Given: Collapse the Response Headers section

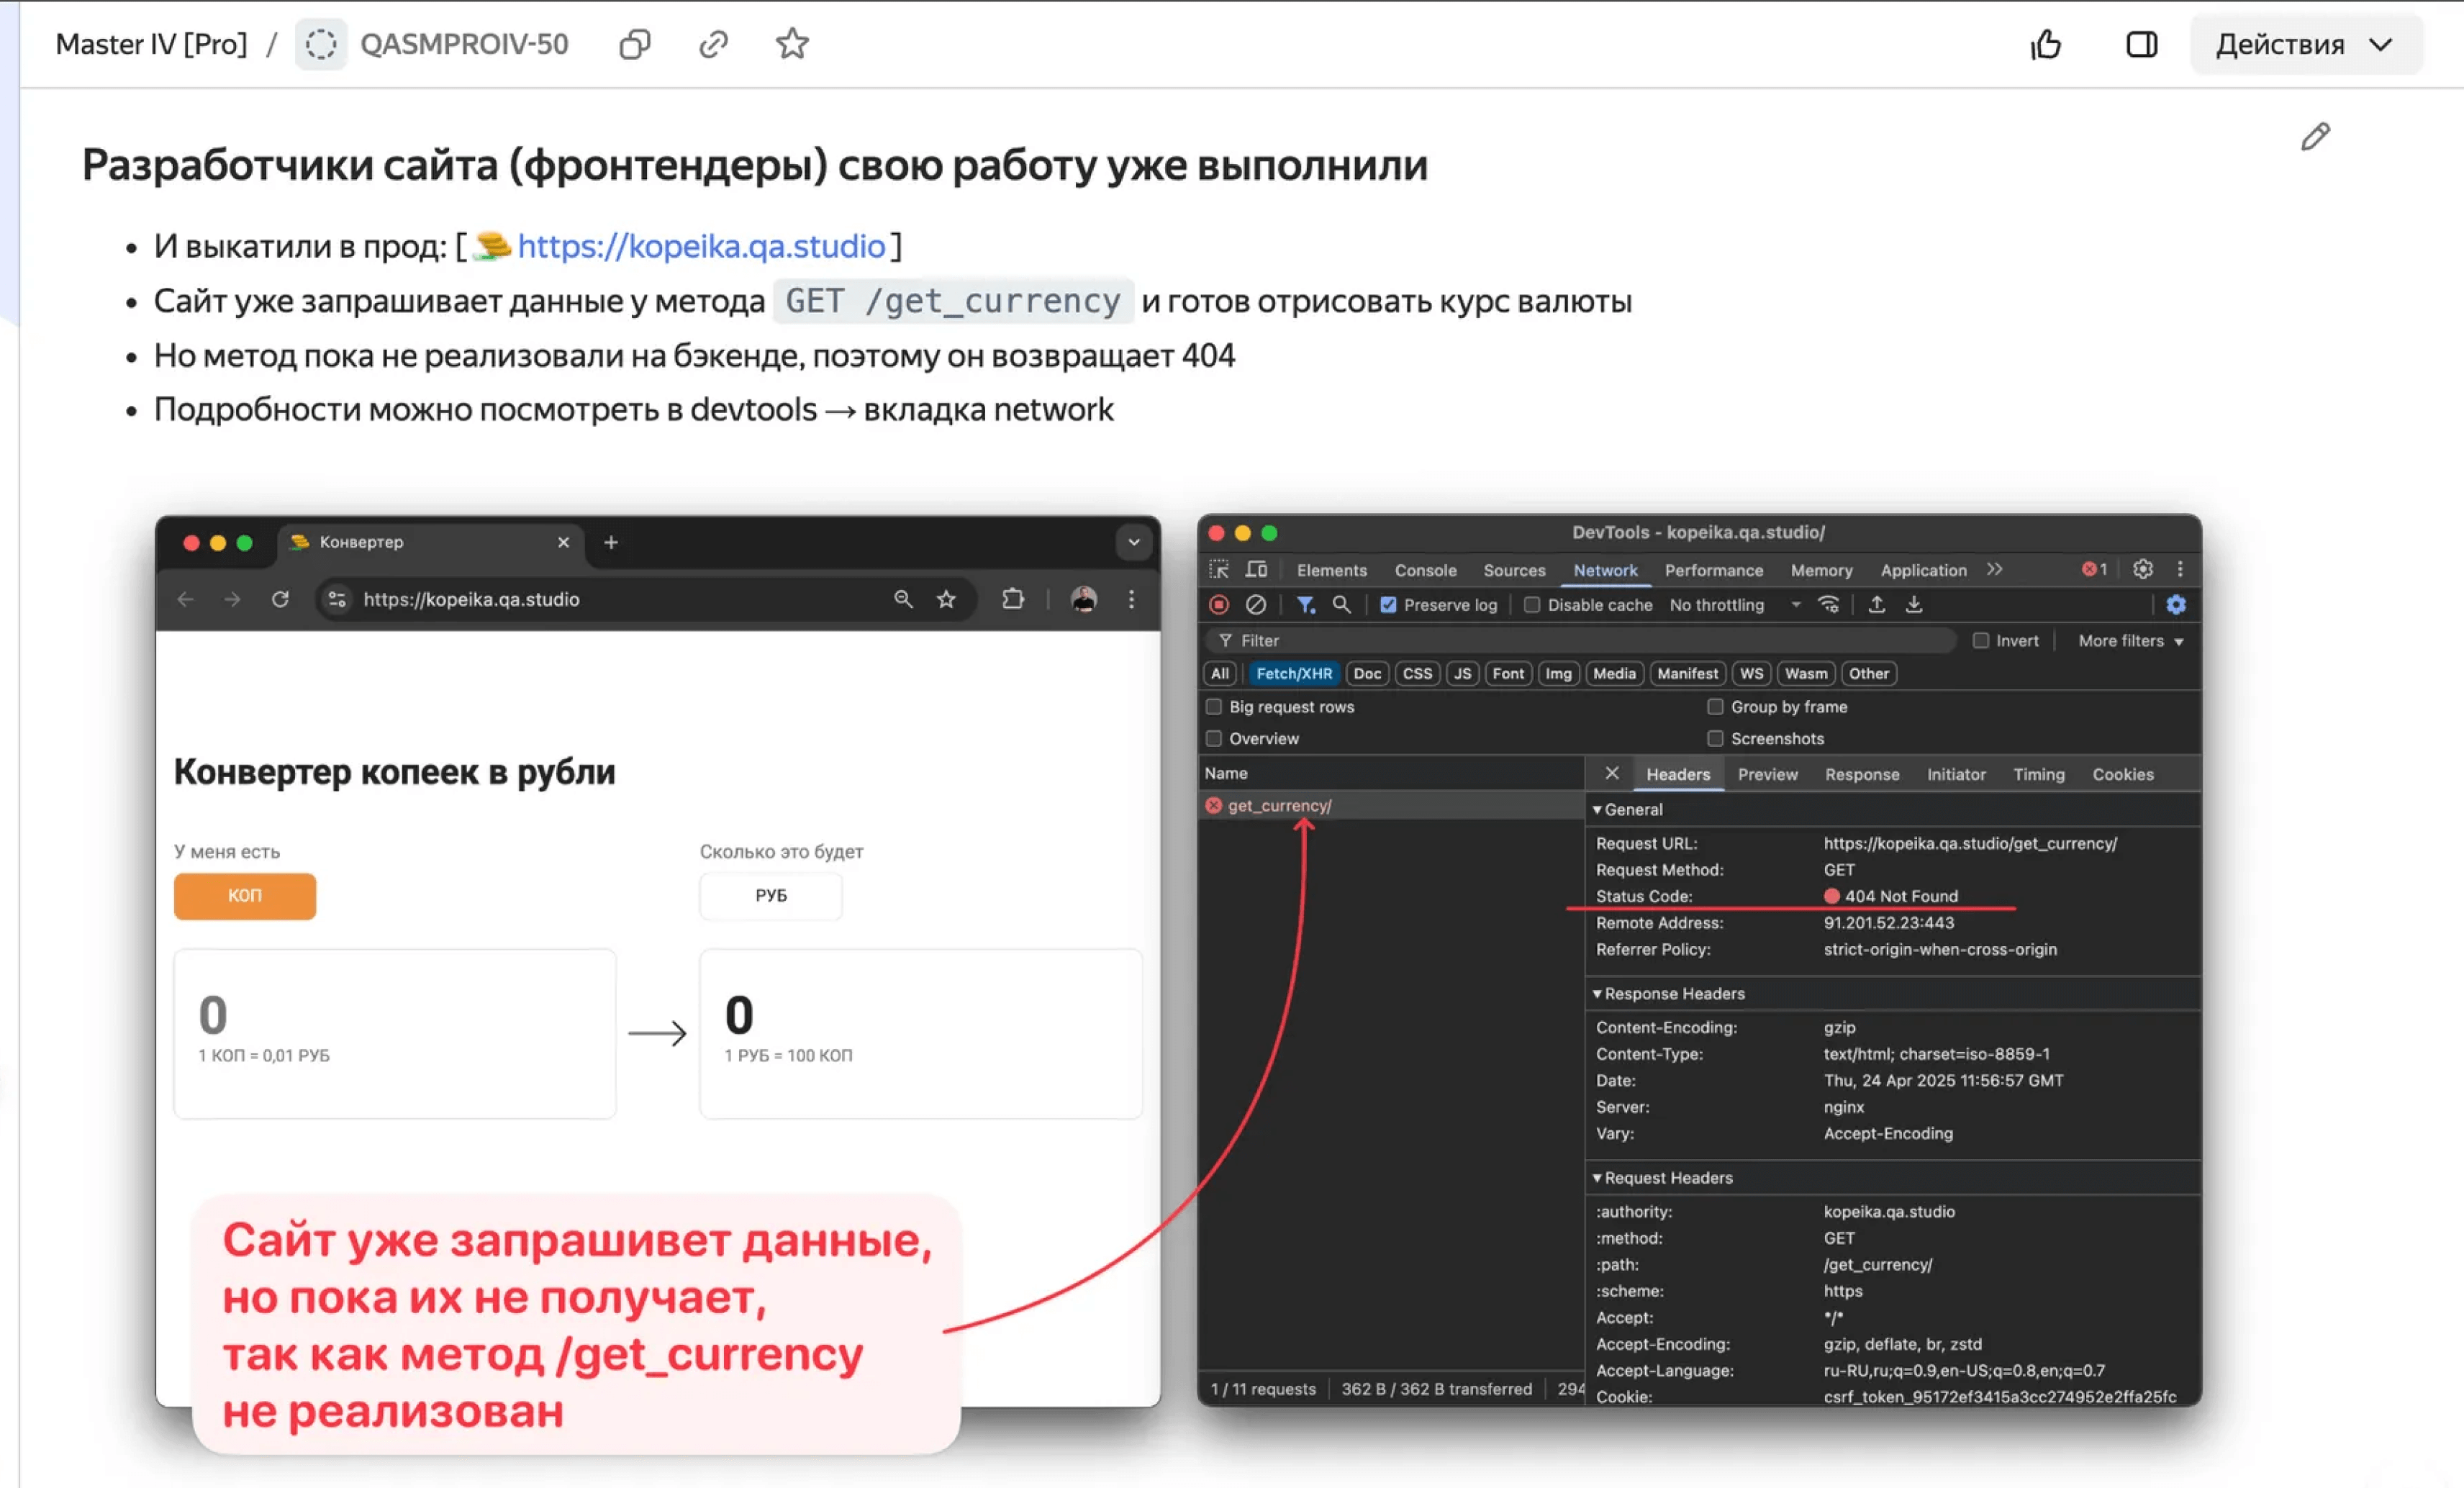Looking at the screenshot, I should tap(1674, 993).
